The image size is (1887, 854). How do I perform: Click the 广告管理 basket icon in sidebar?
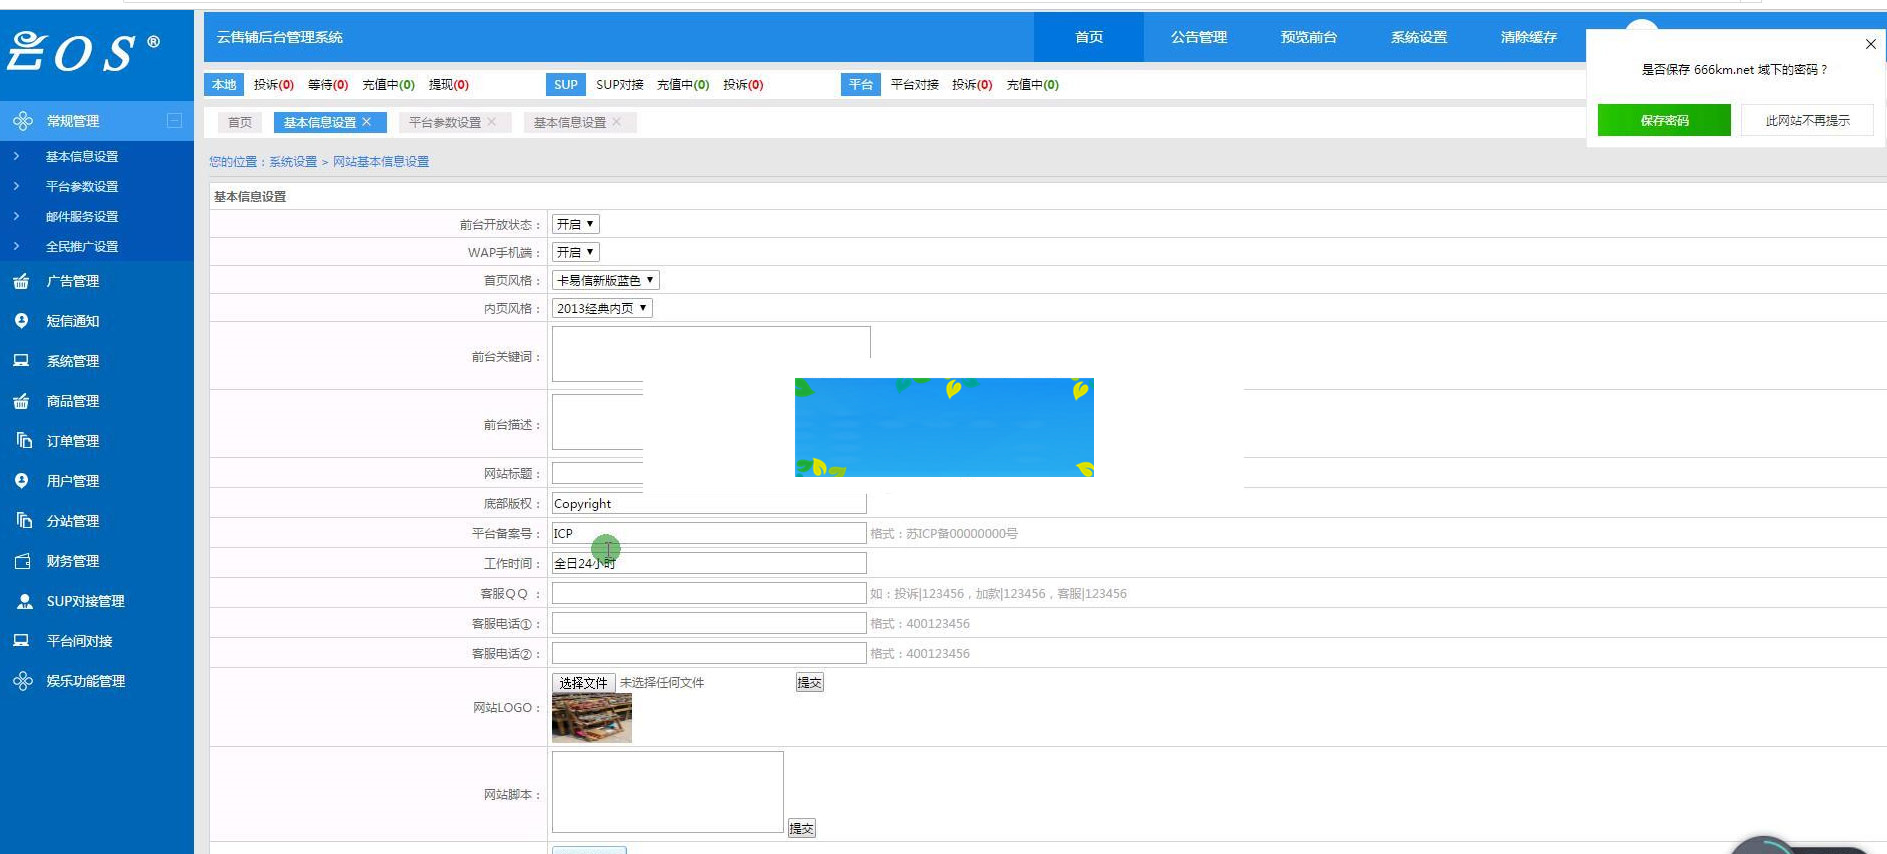click(x=21, y=281)
